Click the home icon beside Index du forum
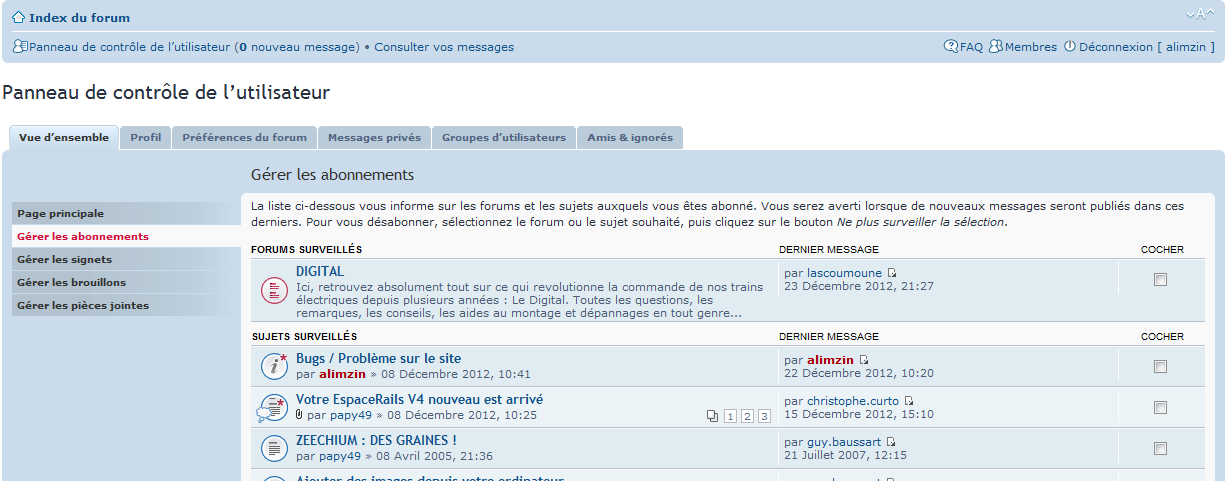This screenshot has height=481, width=1225. tap(18, 17)
